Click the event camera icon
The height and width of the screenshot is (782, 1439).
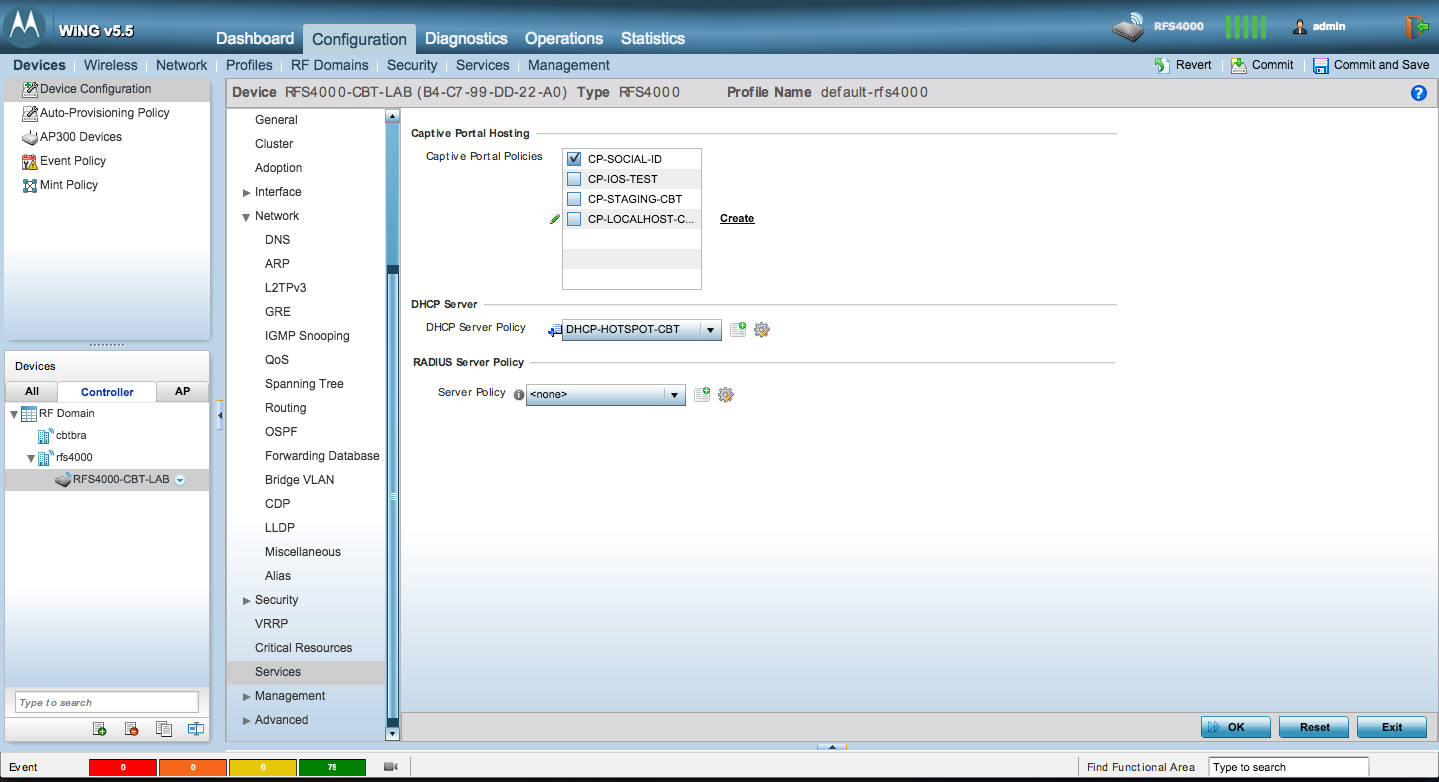coord(391,767)
